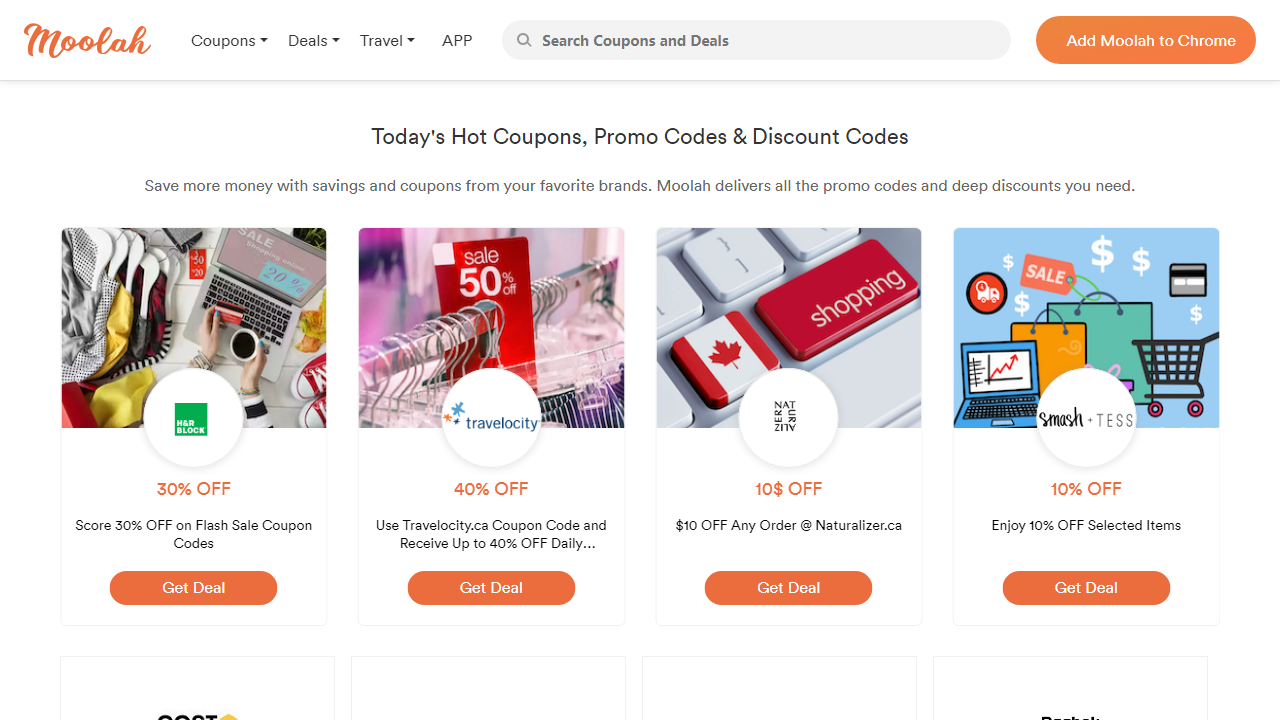The width and height of the screenshot is (1280, 720).
Task: Click the Travelocity logo circle
Action: point(491,418)
